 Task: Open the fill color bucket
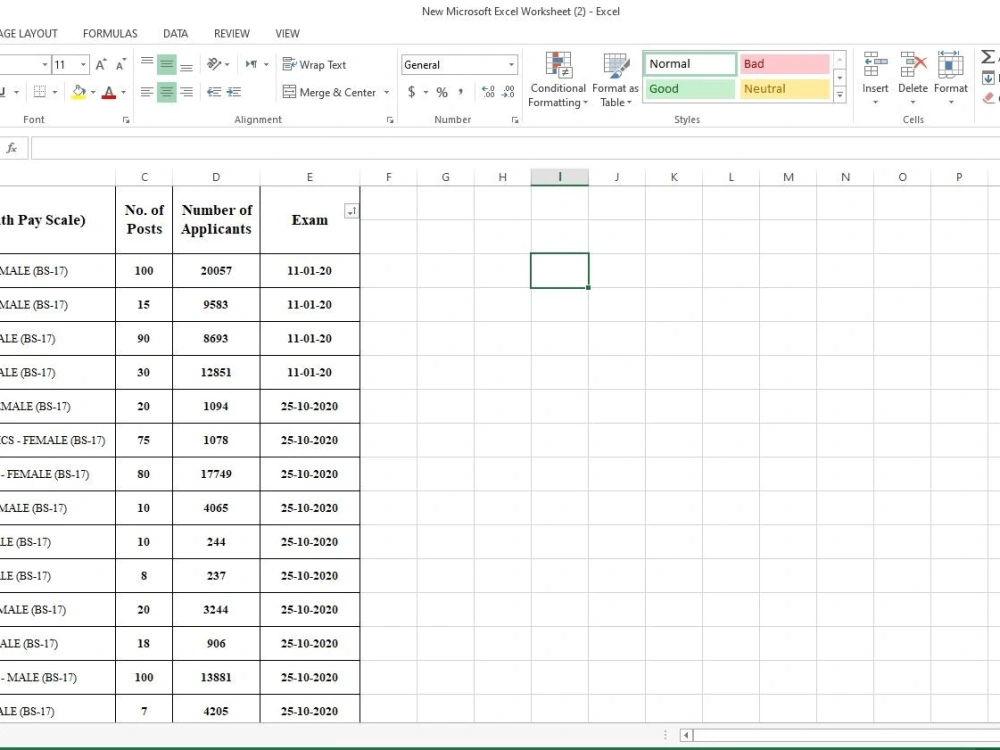point(79,92)
